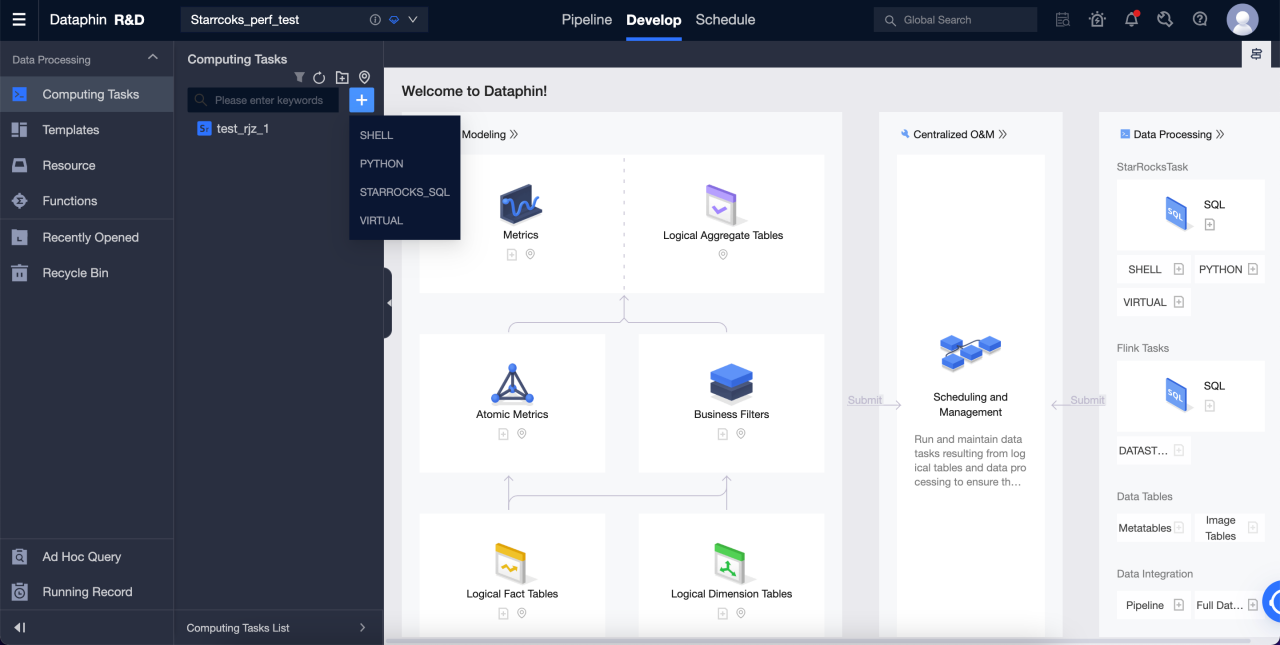The width and height of the screenshot is (1280, 645).
Task: Click the blue plus button to create task
Action: pyautogui.click(x=361, y=99)
